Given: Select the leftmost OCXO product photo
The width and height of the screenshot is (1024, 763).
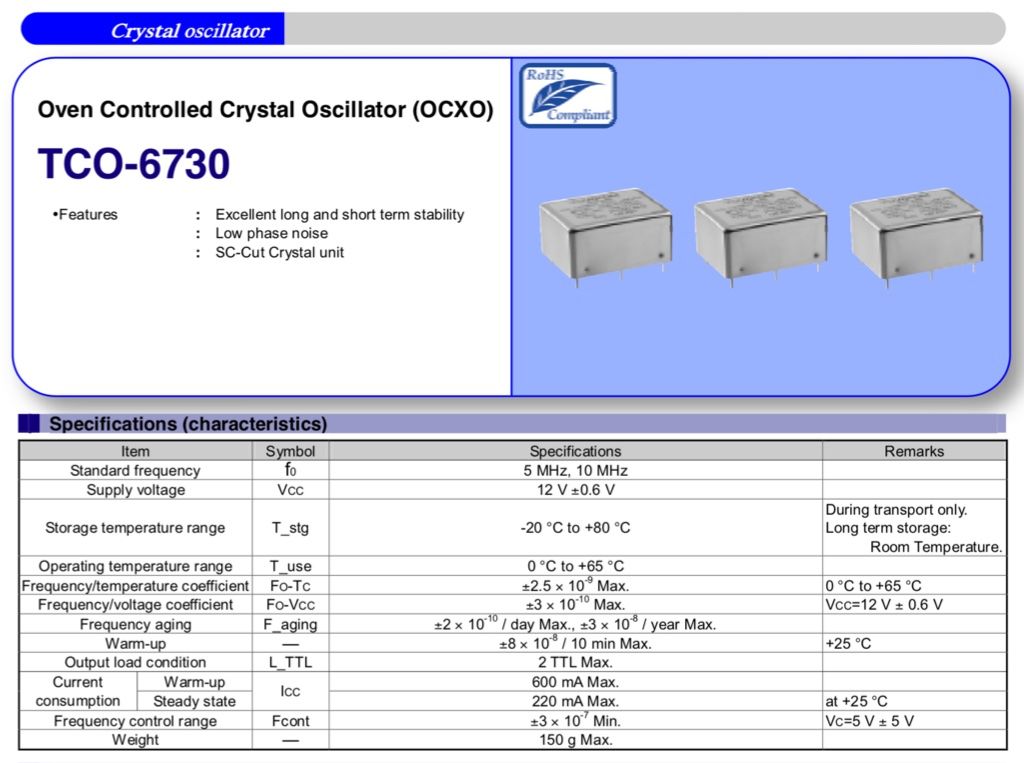Looking at the screenshot, I should tap(605, 236).
